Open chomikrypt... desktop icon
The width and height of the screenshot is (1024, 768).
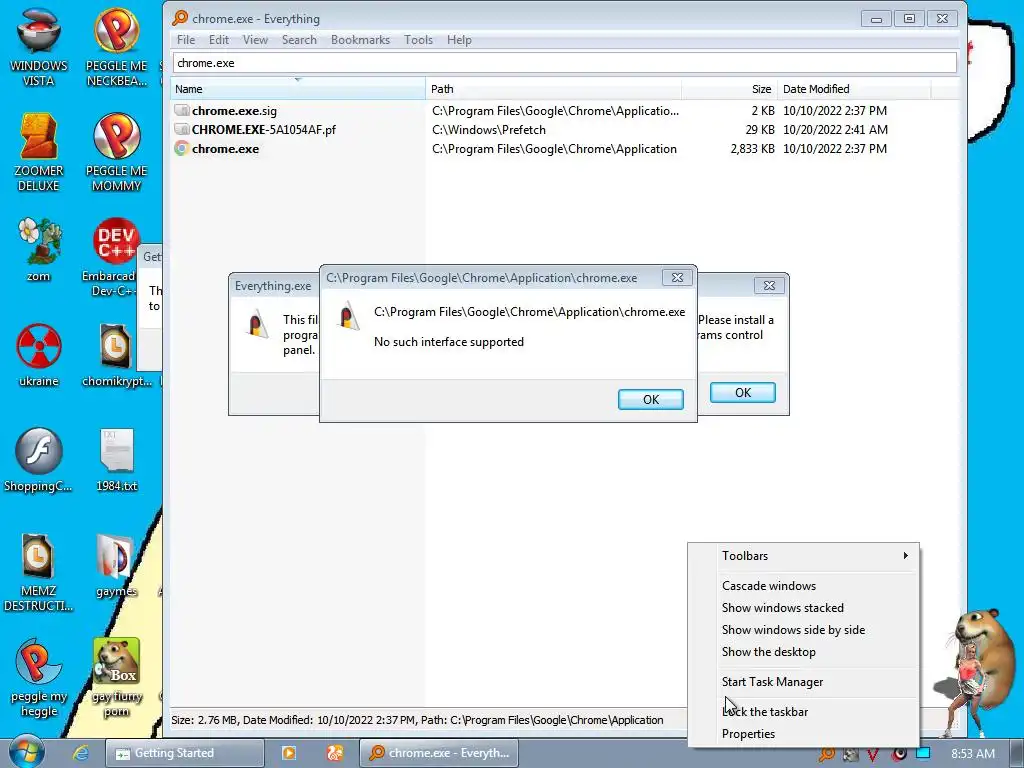pos(116,355)
